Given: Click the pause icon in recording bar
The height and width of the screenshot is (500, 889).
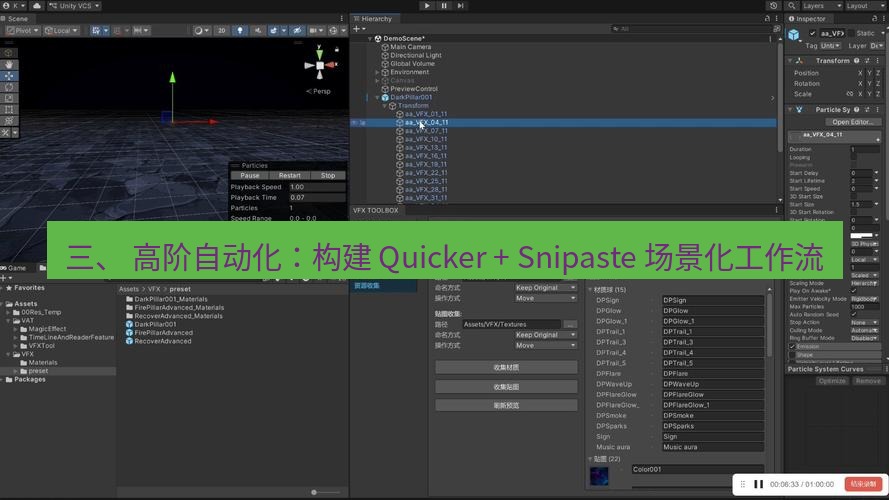Looking at the screenshot, I should point(758,484).
